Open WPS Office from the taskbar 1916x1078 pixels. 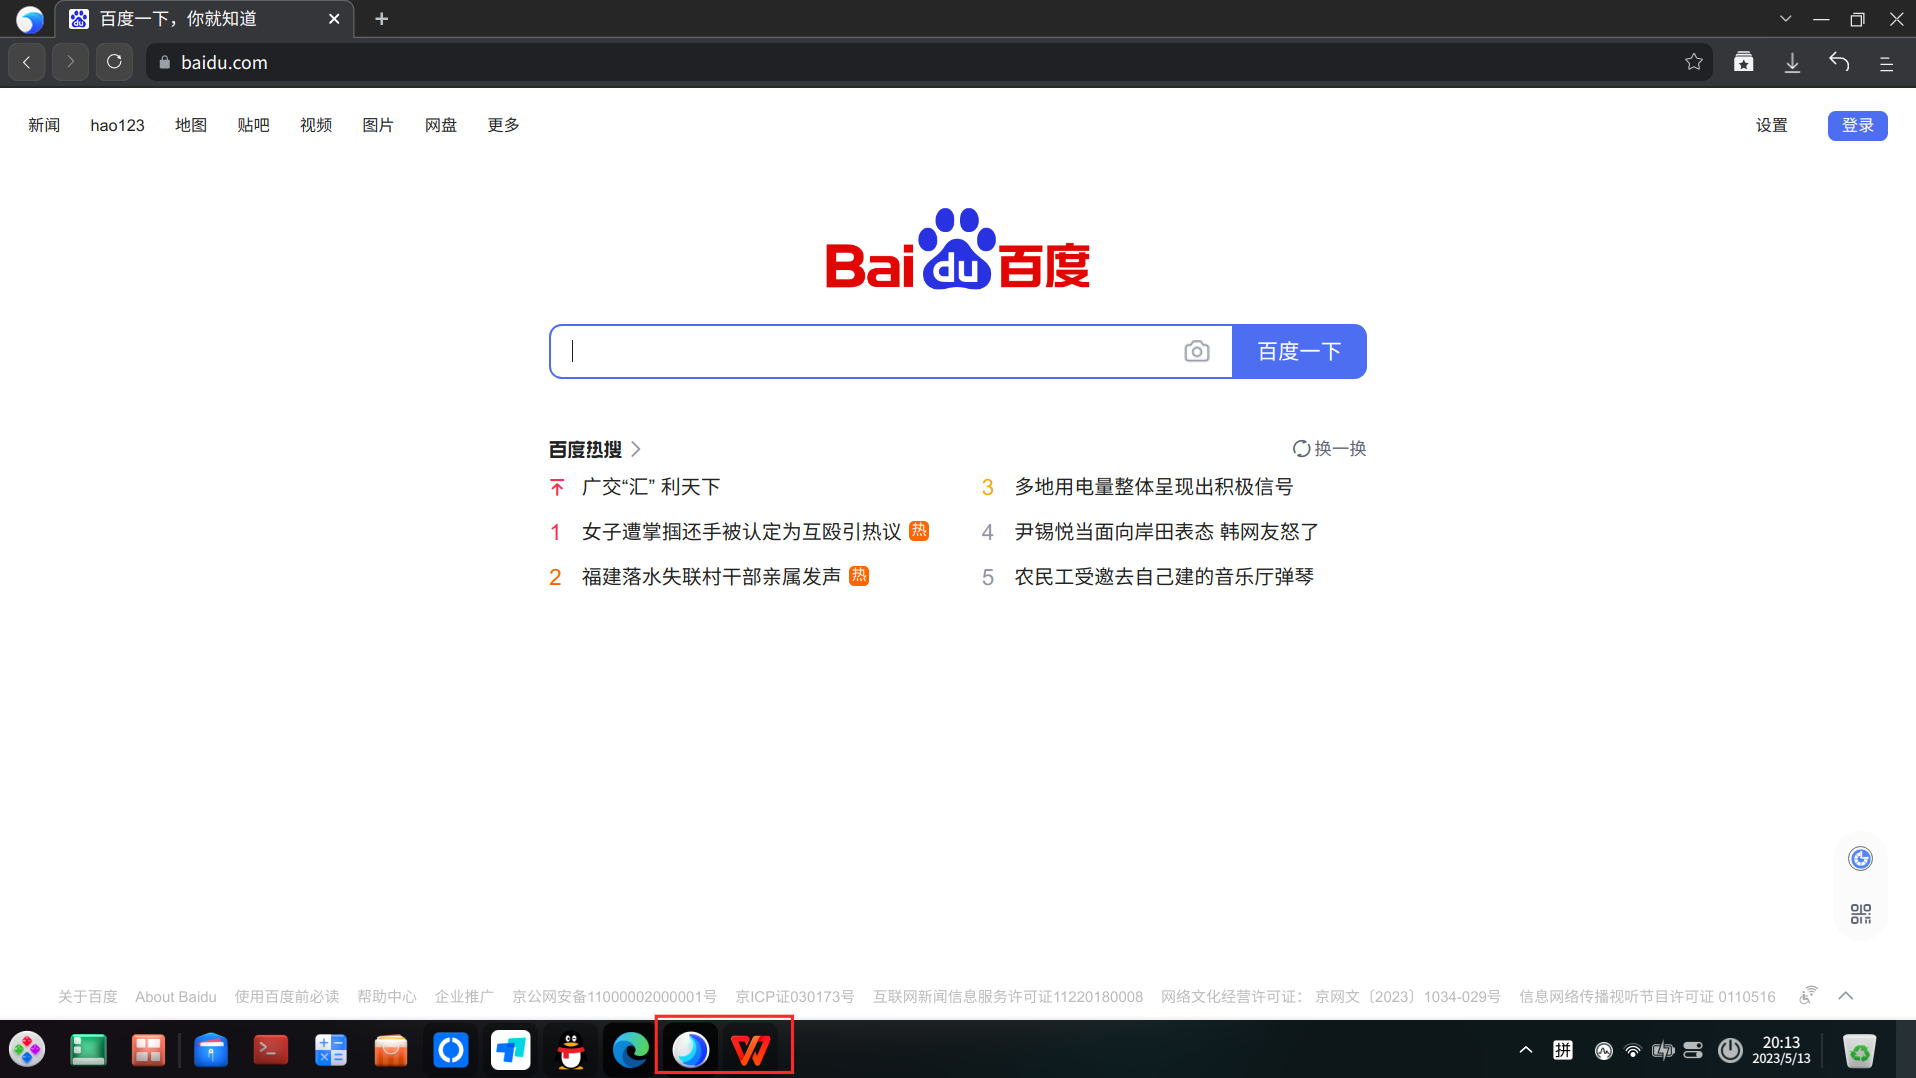(x=752, y=1049)
